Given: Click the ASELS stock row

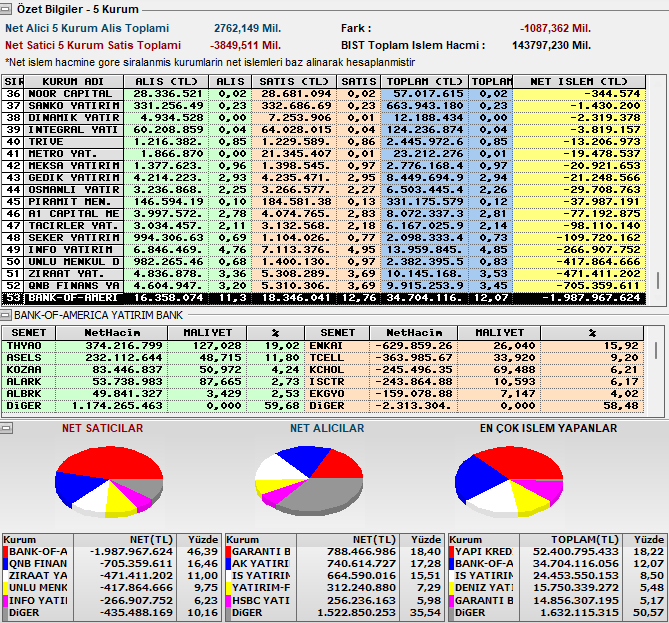Looking at the screenshot, I should [x=153, y=358].
